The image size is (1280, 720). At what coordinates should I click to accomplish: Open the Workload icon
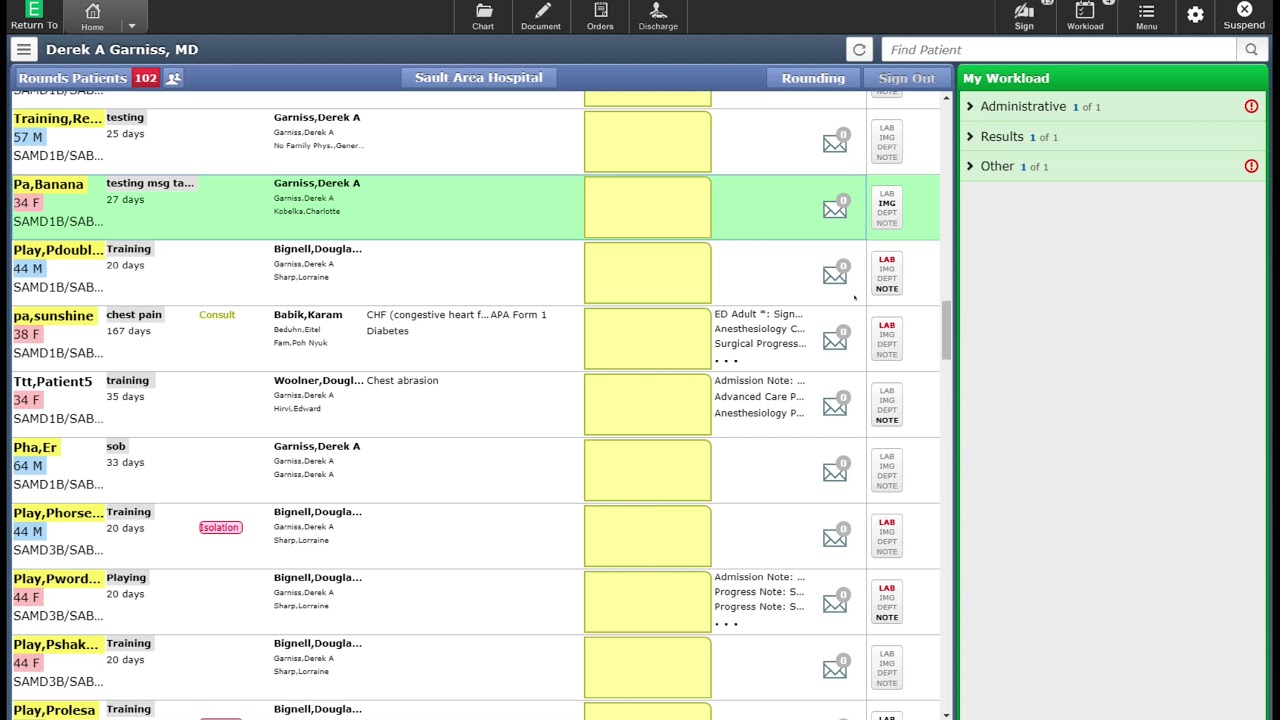click(x=1085, y=16)
